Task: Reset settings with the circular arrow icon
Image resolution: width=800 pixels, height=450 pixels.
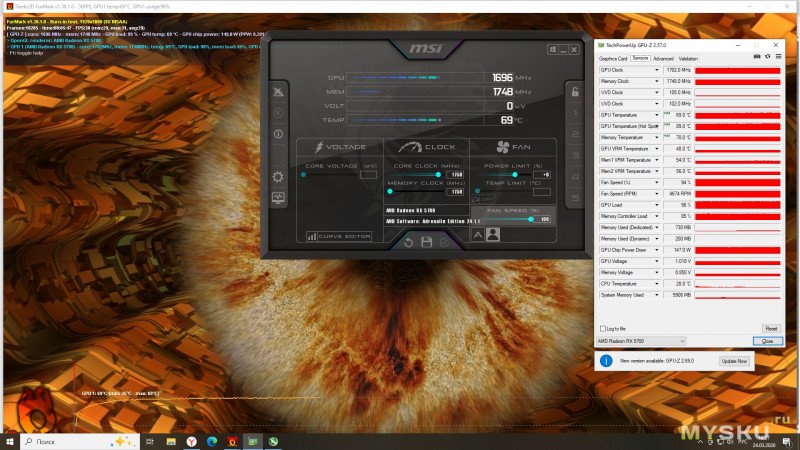Action: (x=408, y=242)
